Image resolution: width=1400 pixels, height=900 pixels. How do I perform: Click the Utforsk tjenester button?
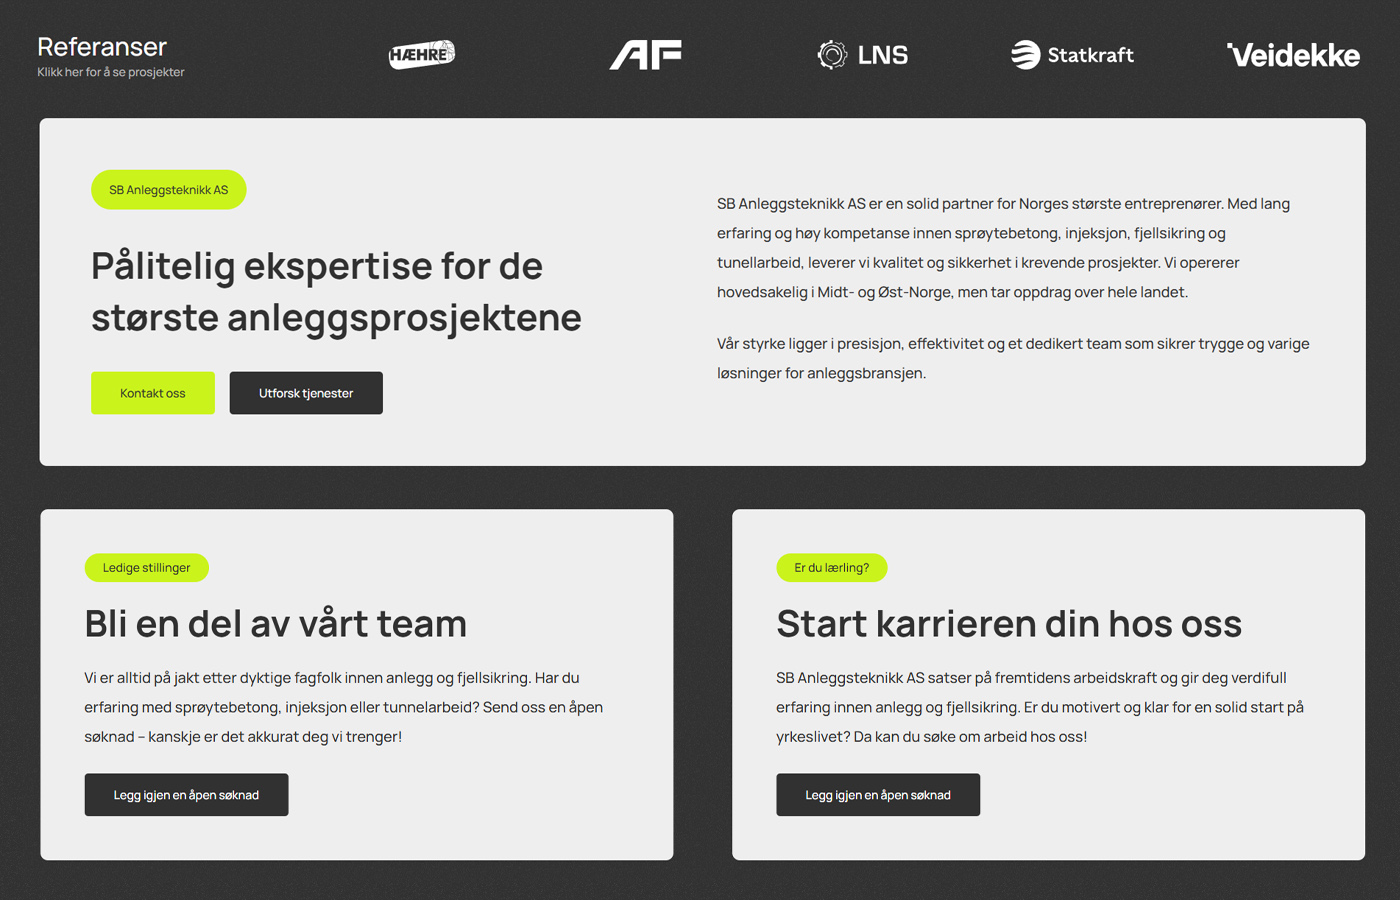(x=306, y=393)
